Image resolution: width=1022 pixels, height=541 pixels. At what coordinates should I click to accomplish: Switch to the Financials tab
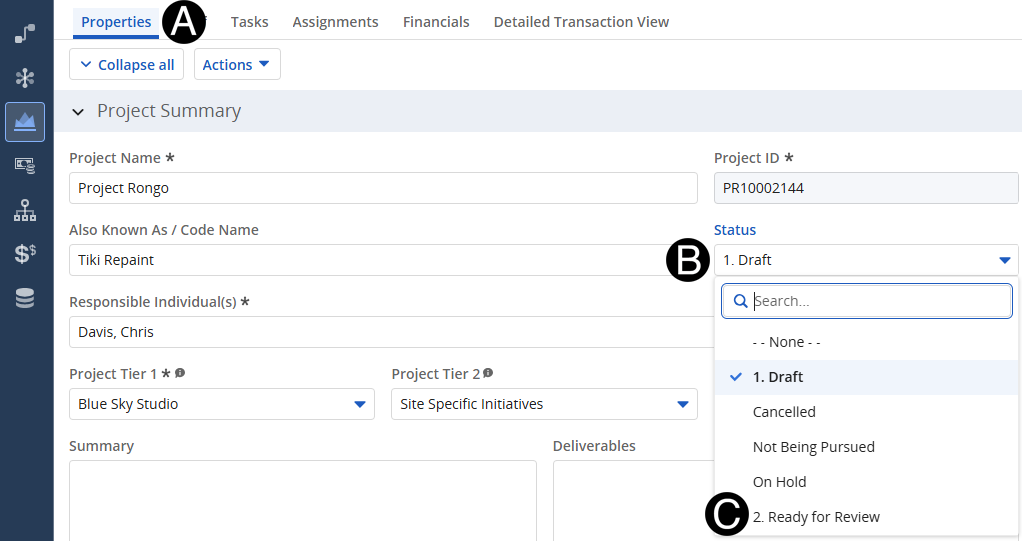(x=436, y=22)
